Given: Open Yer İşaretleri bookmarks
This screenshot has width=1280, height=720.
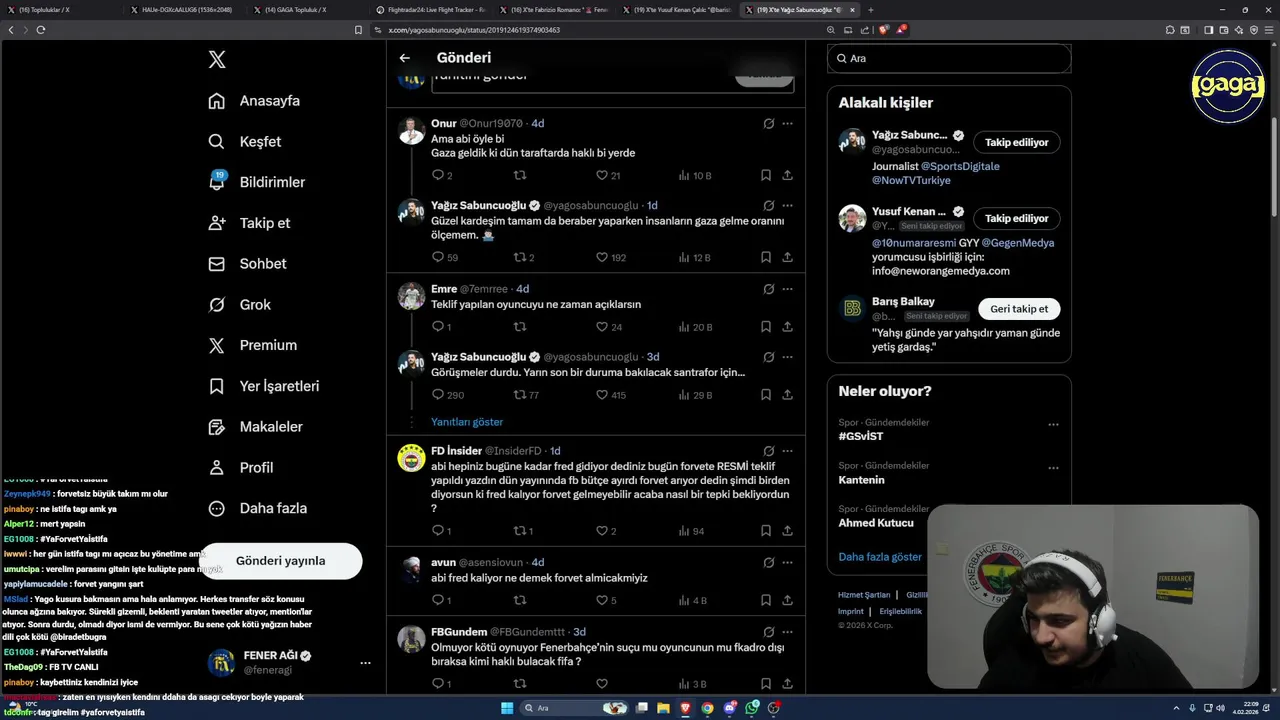Looking at the screenshot, I should click(263, 386).
